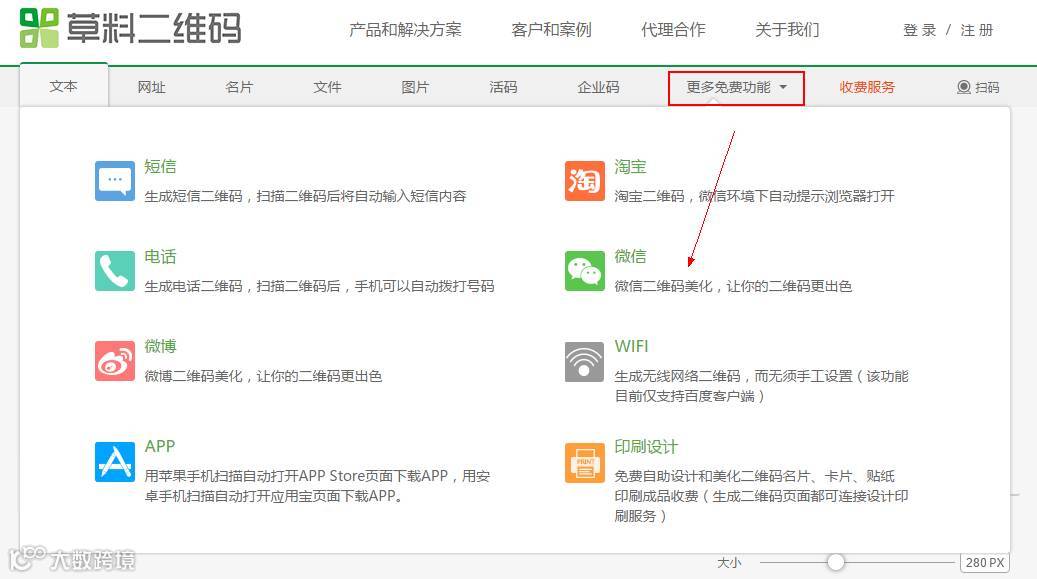Viewport: 1037px width, 579px height.
Task: Open the 收费服务 tab
Action: pos(867,87)
